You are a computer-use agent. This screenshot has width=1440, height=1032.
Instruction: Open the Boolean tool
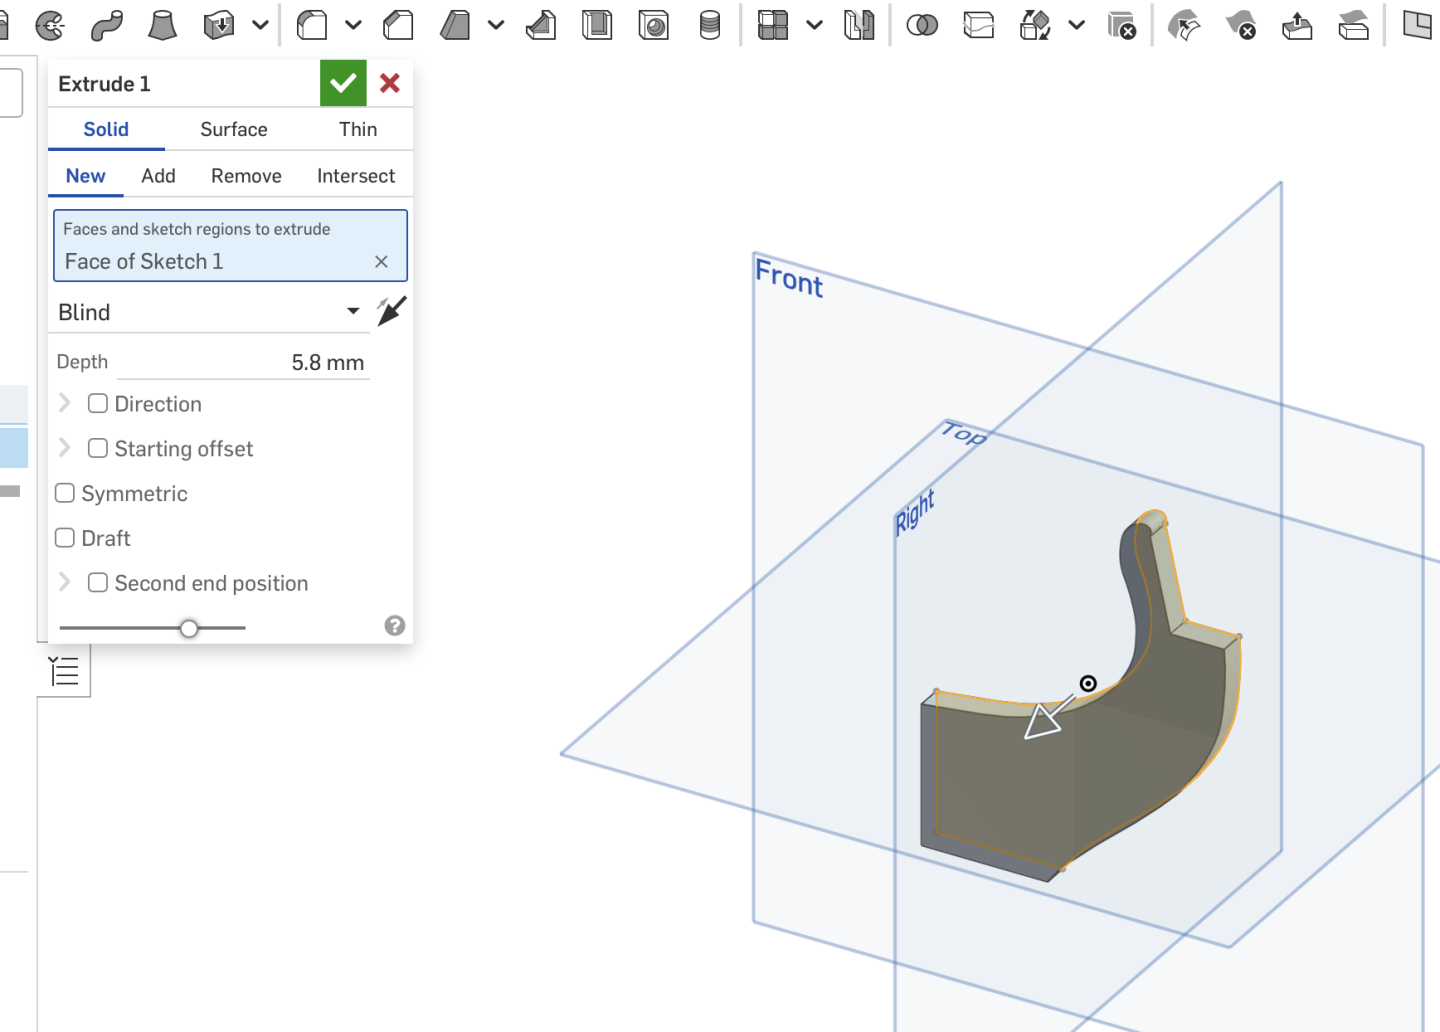923,25
